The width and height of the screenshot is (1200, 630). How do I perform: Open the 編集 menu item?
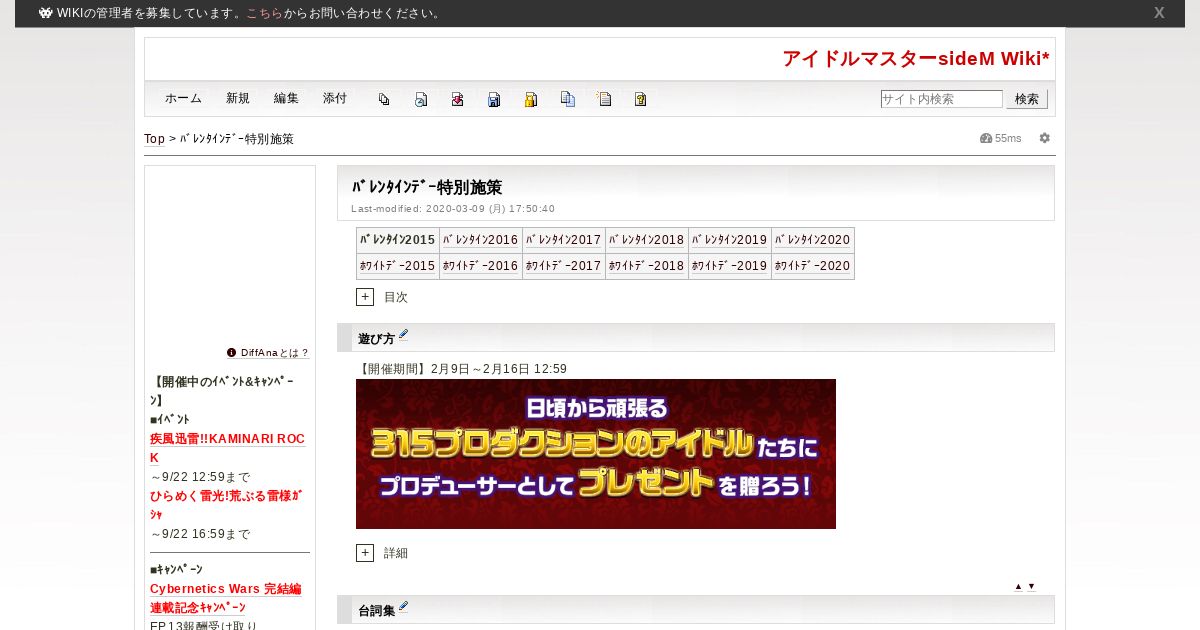point(286,99)
